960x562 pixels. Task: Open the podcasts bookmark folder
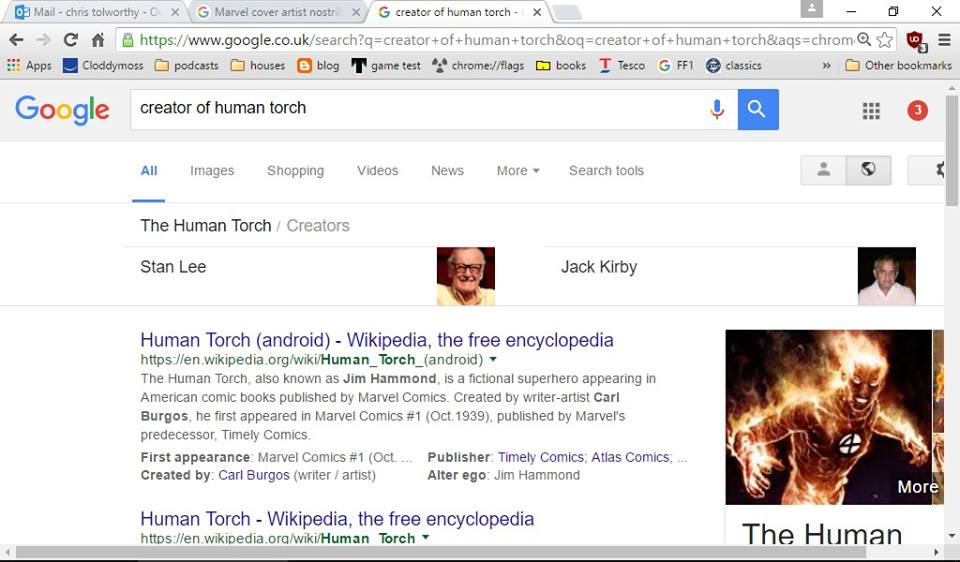pos(187,66)
